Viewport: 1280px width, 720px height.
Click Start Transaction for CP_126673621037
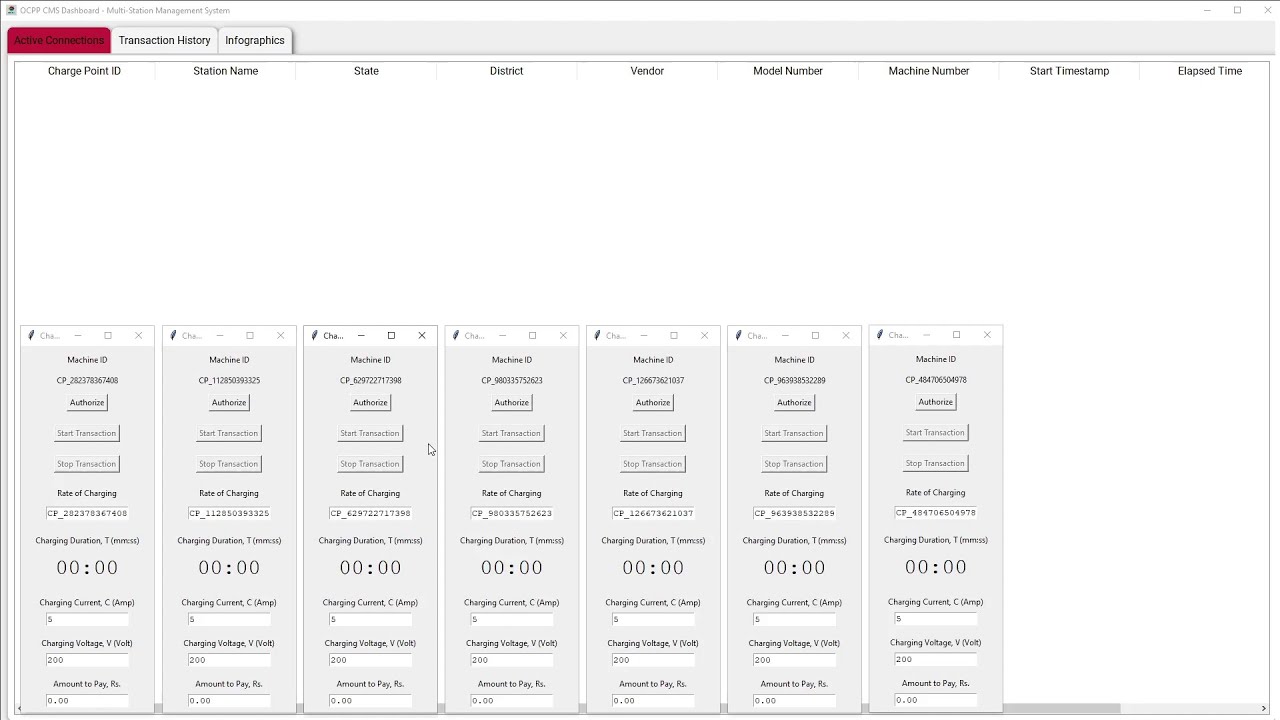(652, 433)
